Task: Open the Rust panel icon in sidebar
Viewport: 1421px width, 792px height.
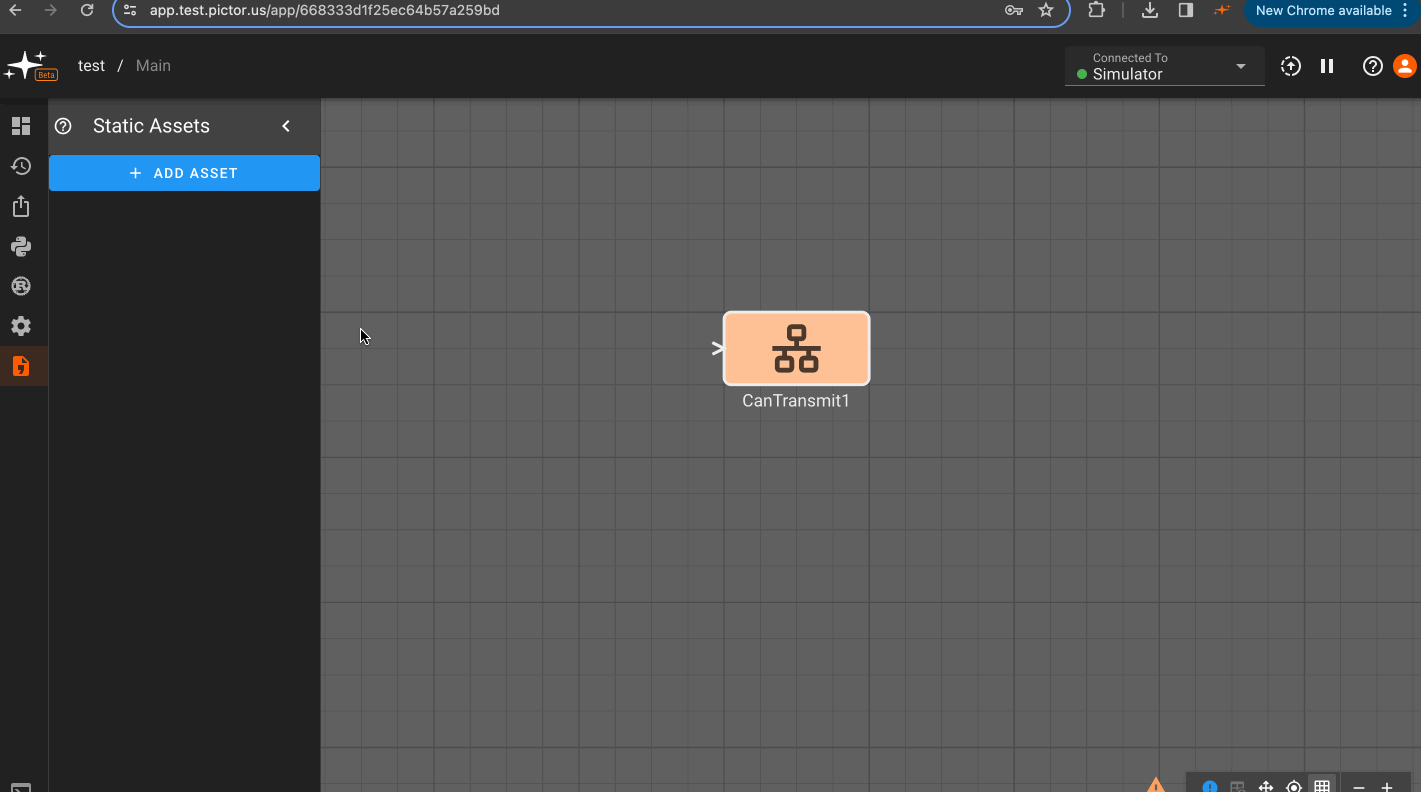Action: 21,286
